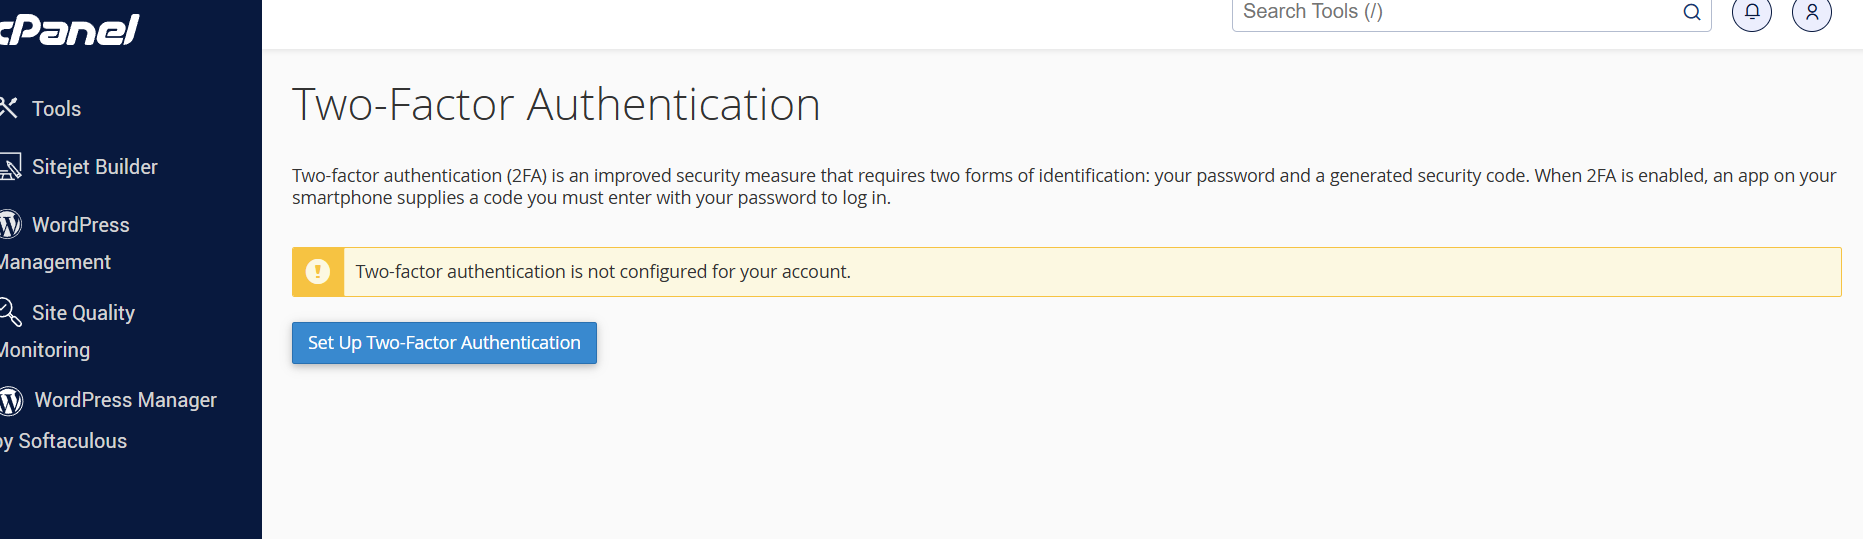This screenshot has width=1863, height=539.
Task: Click Set Up Two-Factor Authentication button
Action: click(x=444, y=343)
